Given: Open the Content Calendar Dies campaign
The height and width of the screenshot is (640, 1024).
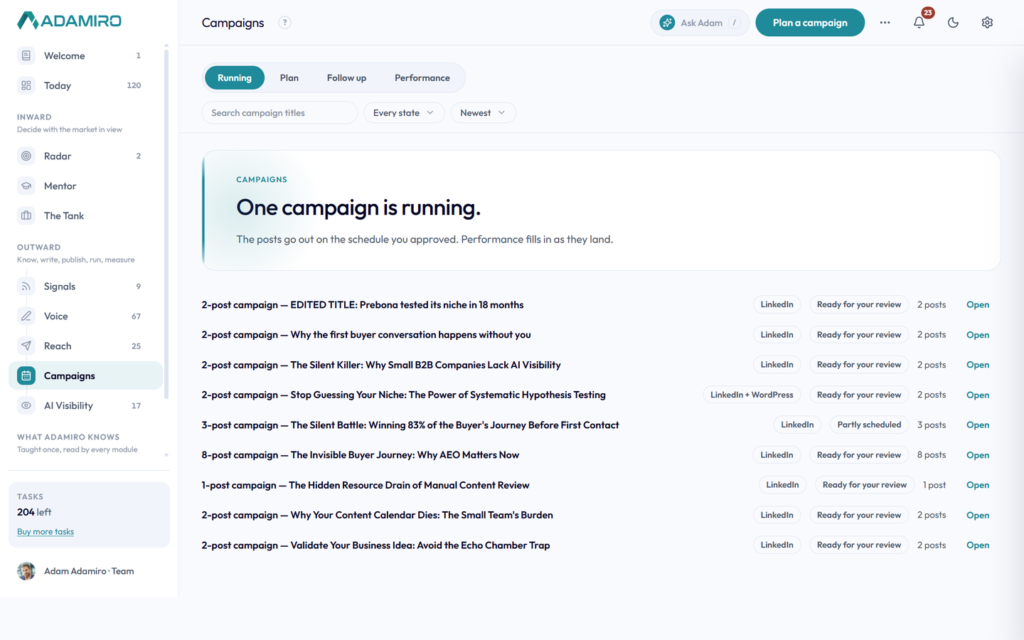Looking at the screenshot, I should (978, 515).
